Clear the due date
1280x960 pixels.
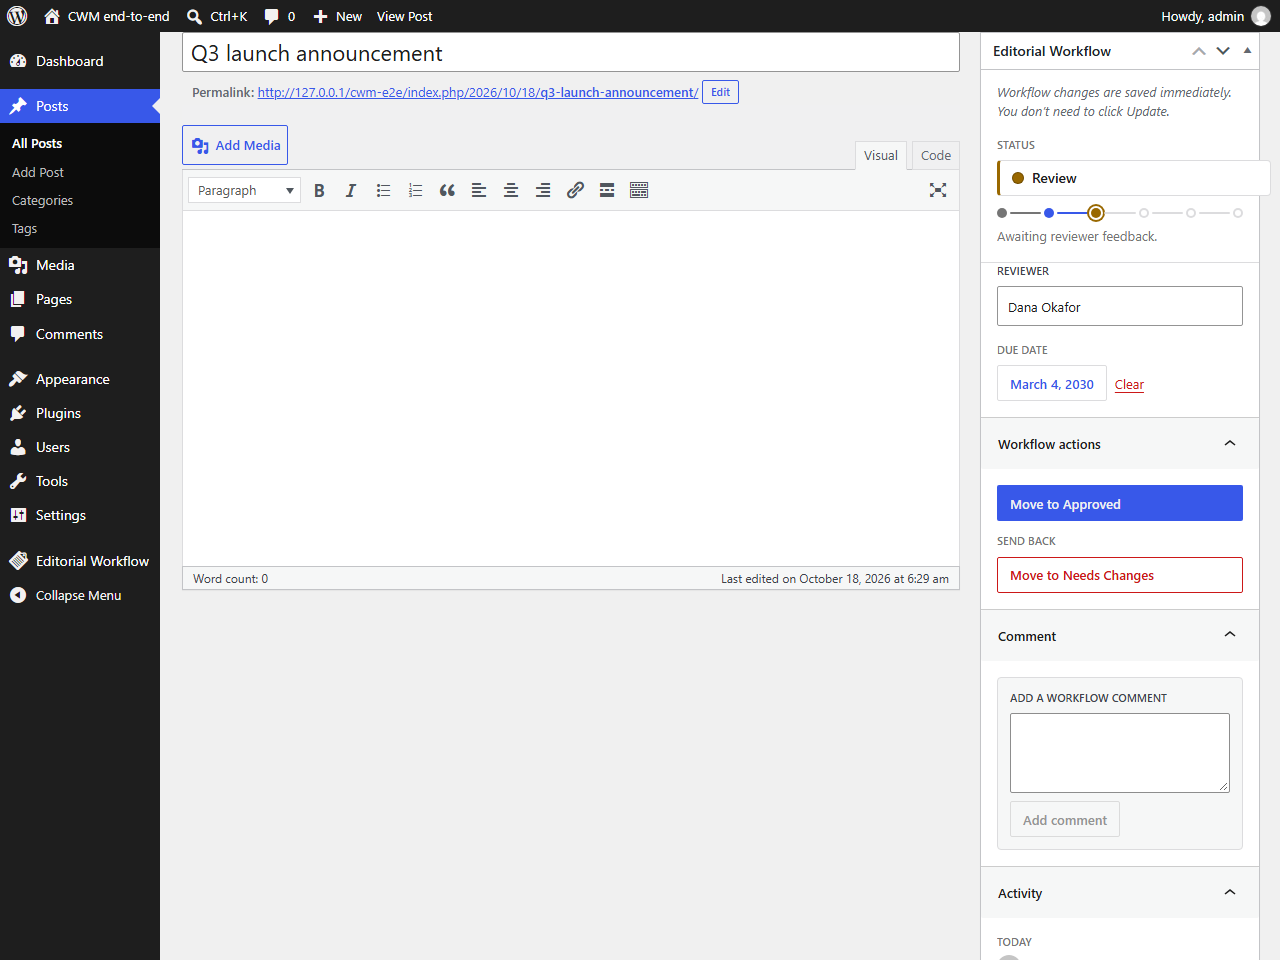pyautogui.click(x=1129, y=384)
